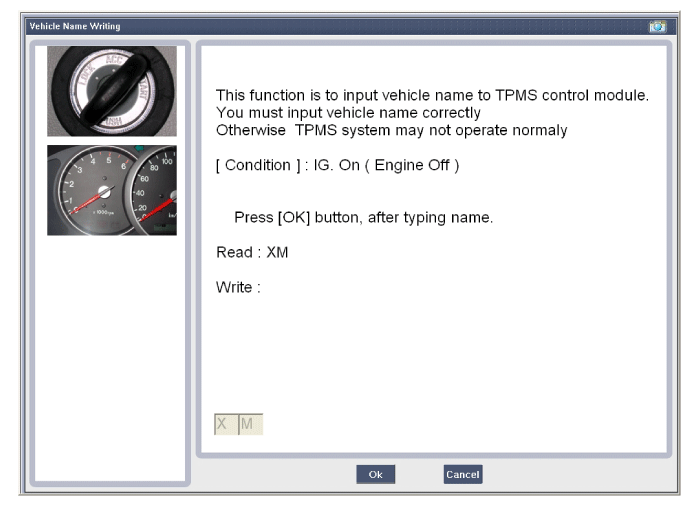The width and height of the screenshot is (699, 506).
Task: Click the M character input box
Action: coord(248,423)
